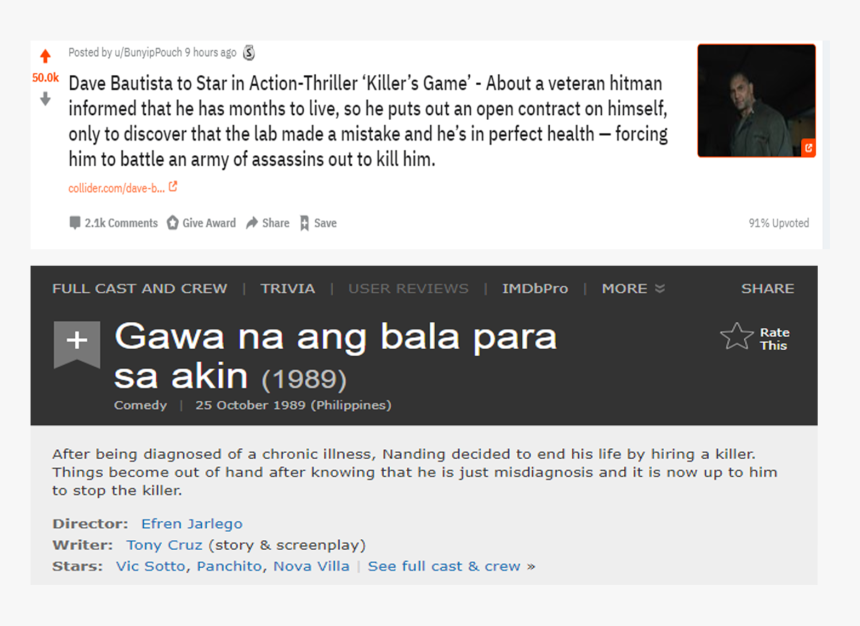Open the Dave Bautista Killer's Game post title
The height and width of the screenshot is (626, 860).
(368, 121)
